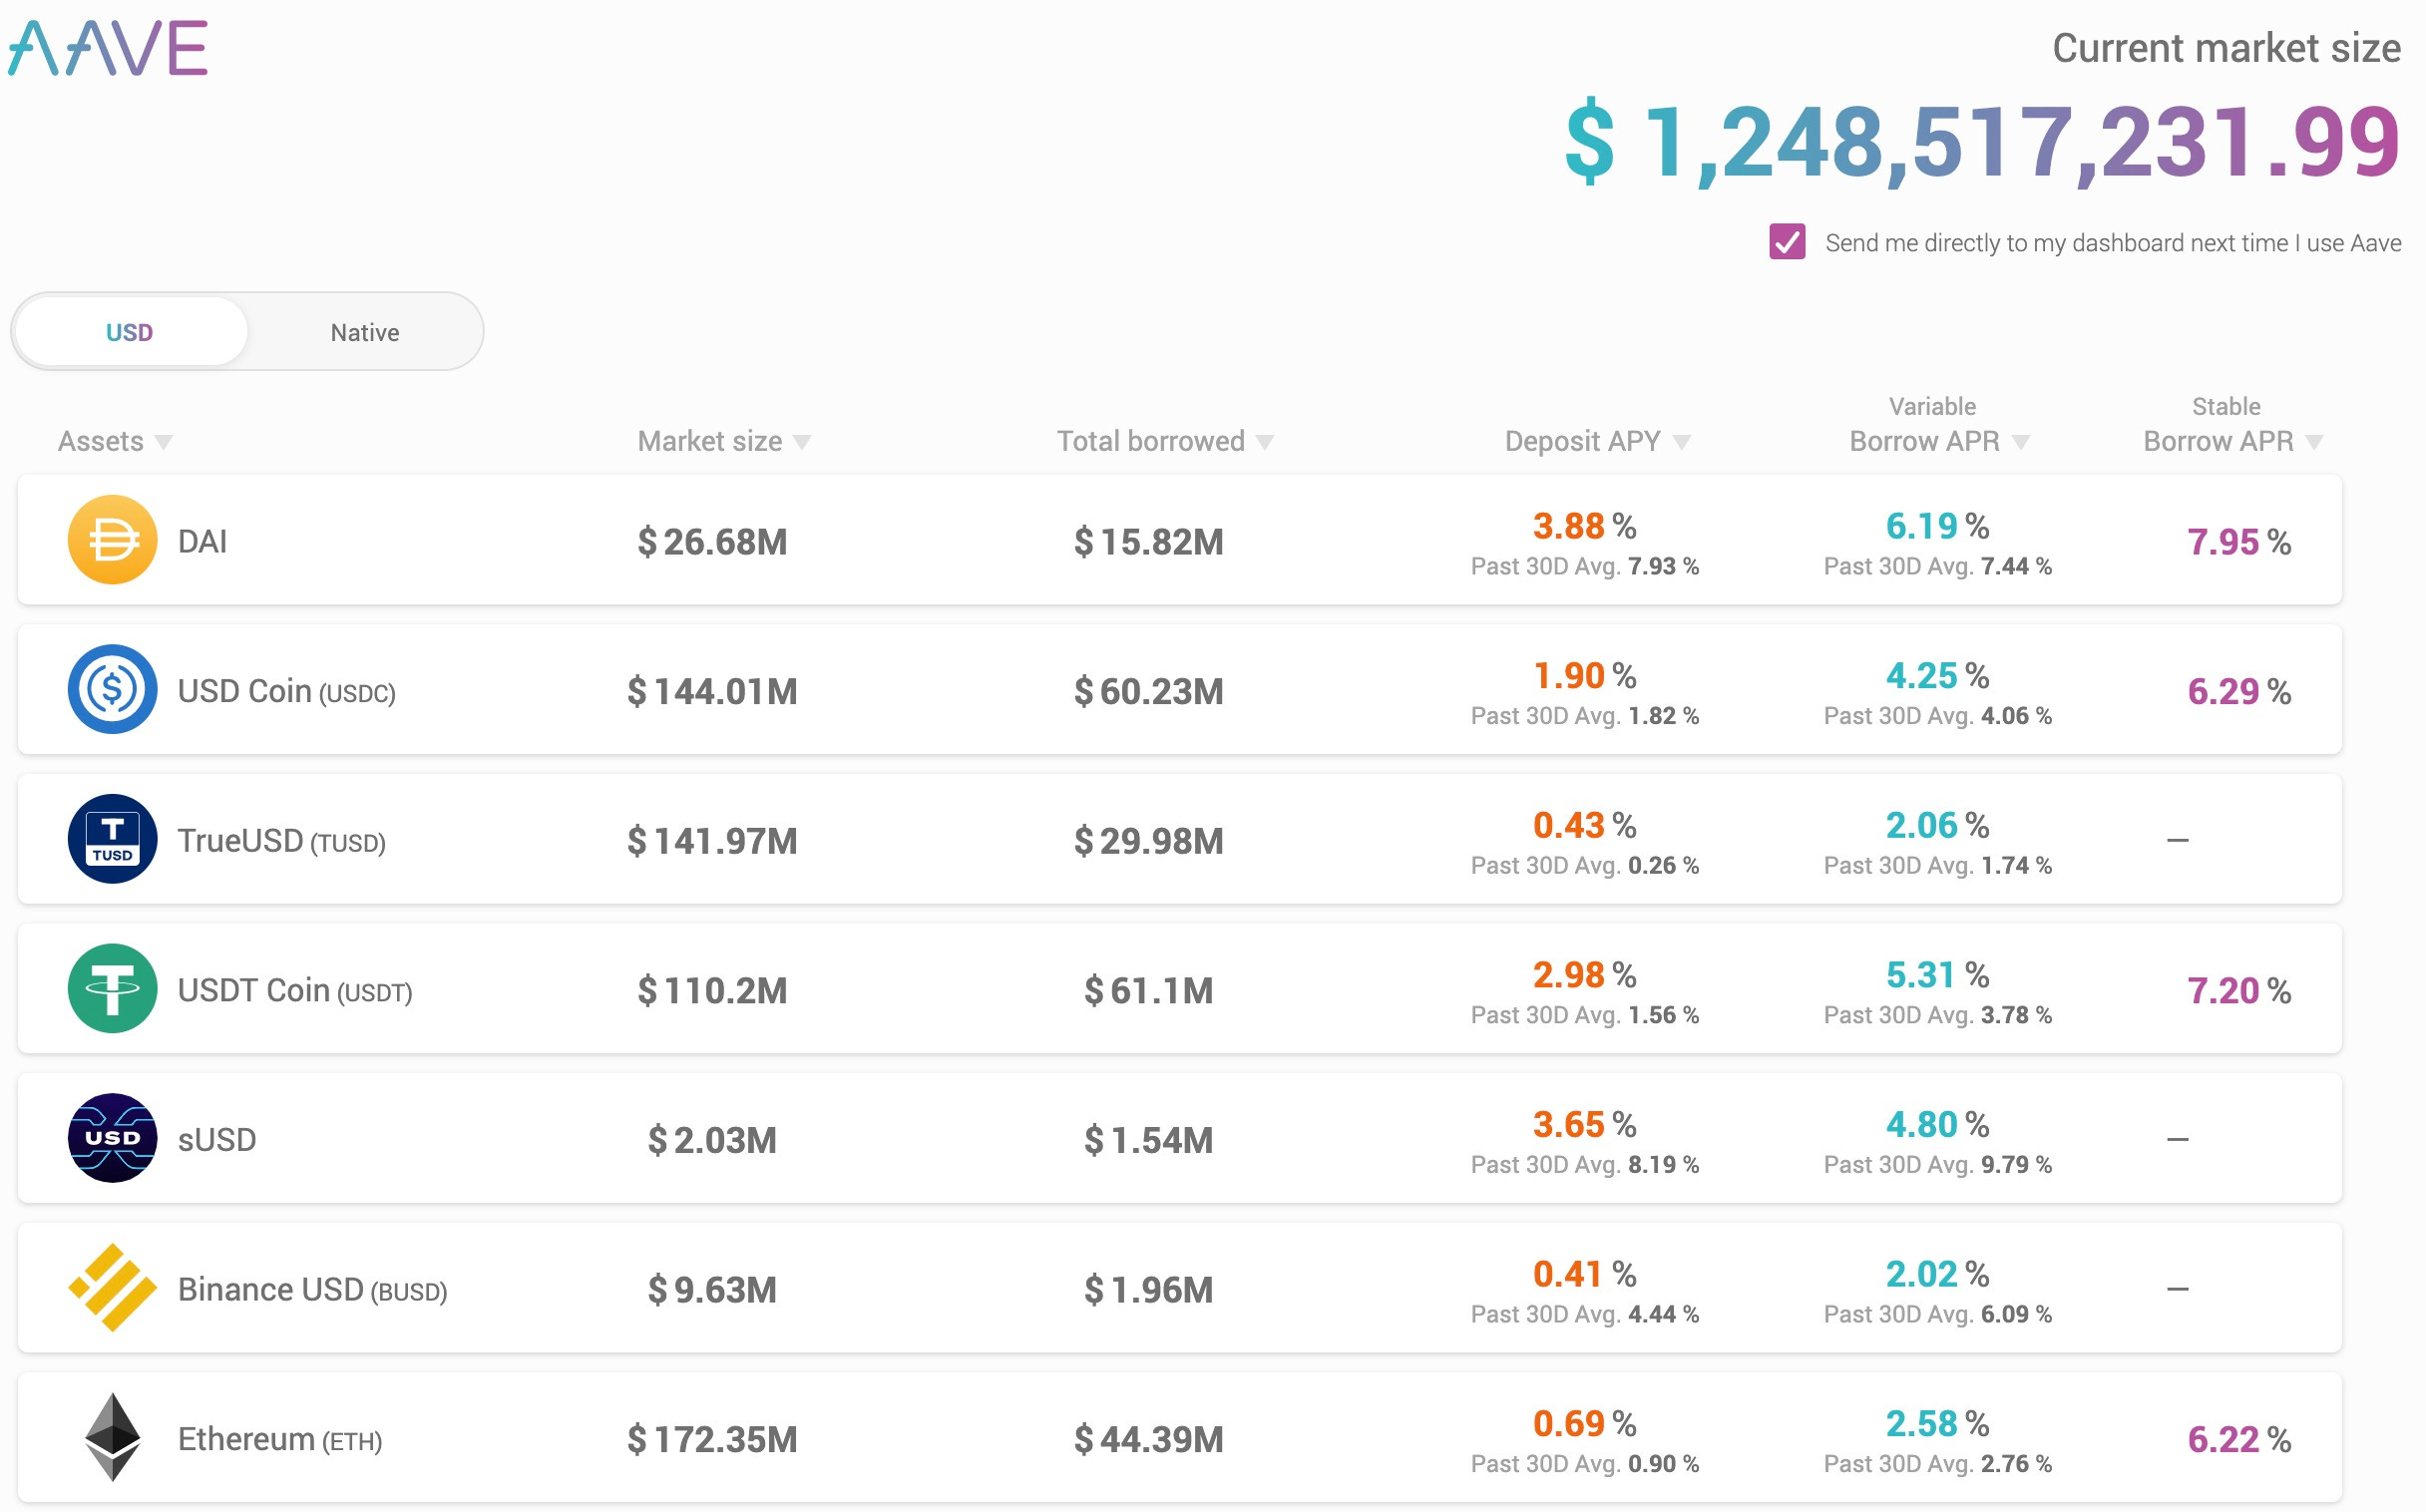
Task: Click the Stable Borrow APR header label
Action: 2219,424
